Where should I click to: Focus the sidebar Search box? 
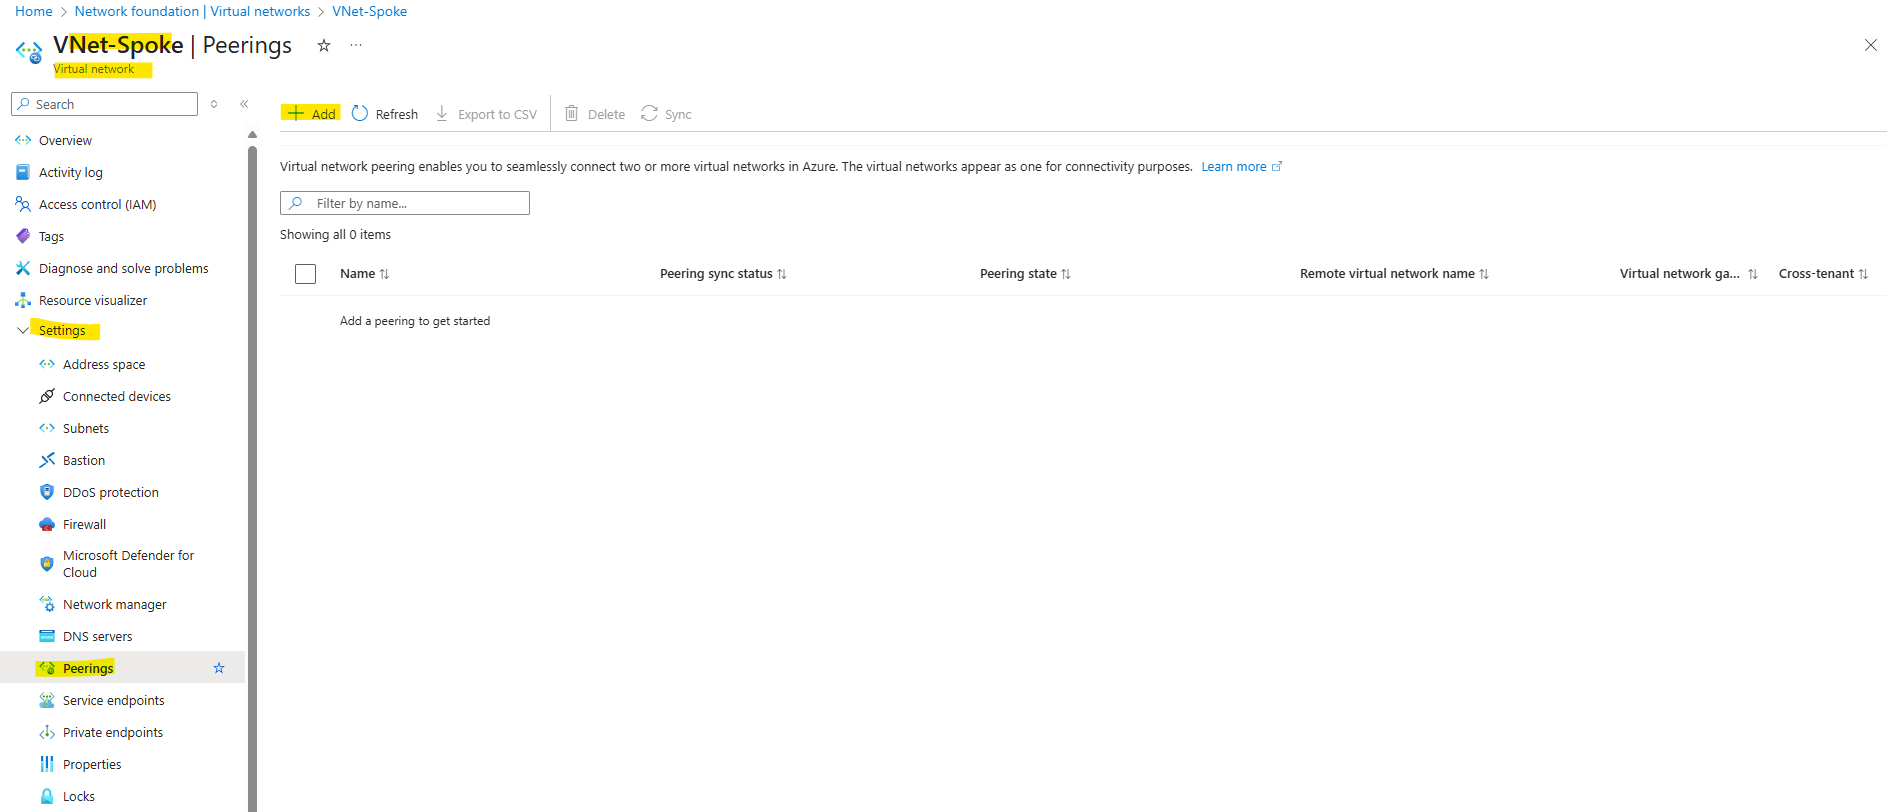[104, 104]
